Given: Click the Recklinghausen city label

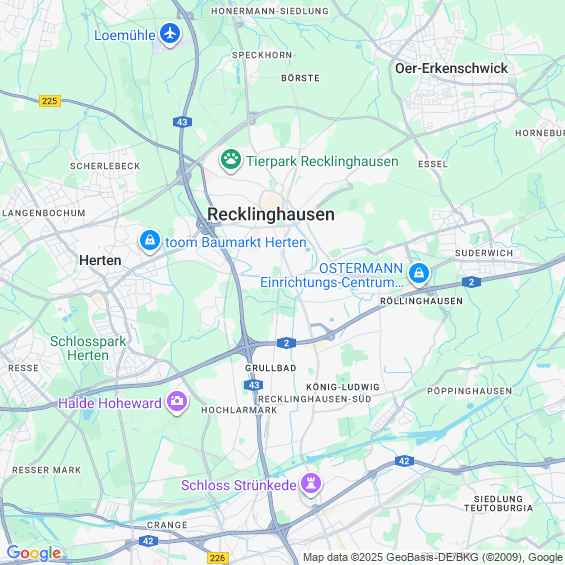Looking at the screenshot, I should pyautogui.click(x=271, y=214).
